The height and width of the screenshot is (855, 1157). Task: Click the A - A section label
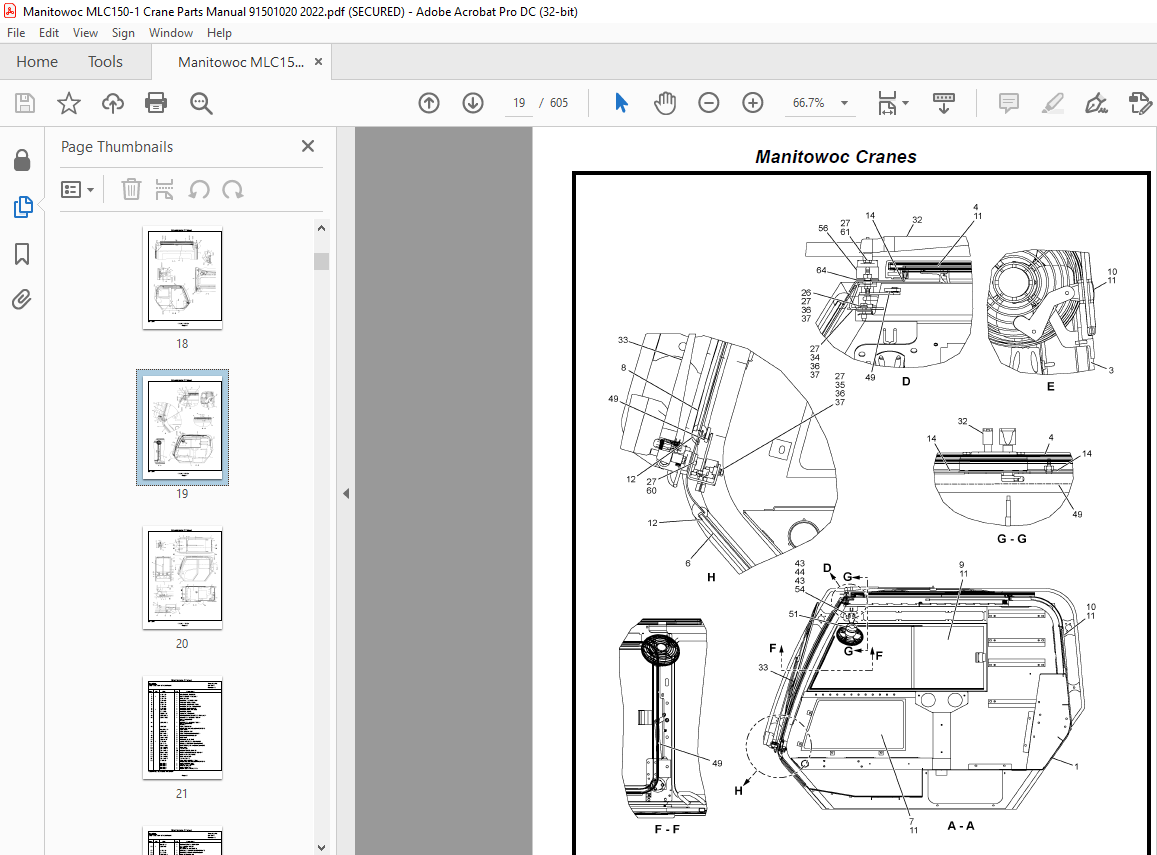[961, 825]
